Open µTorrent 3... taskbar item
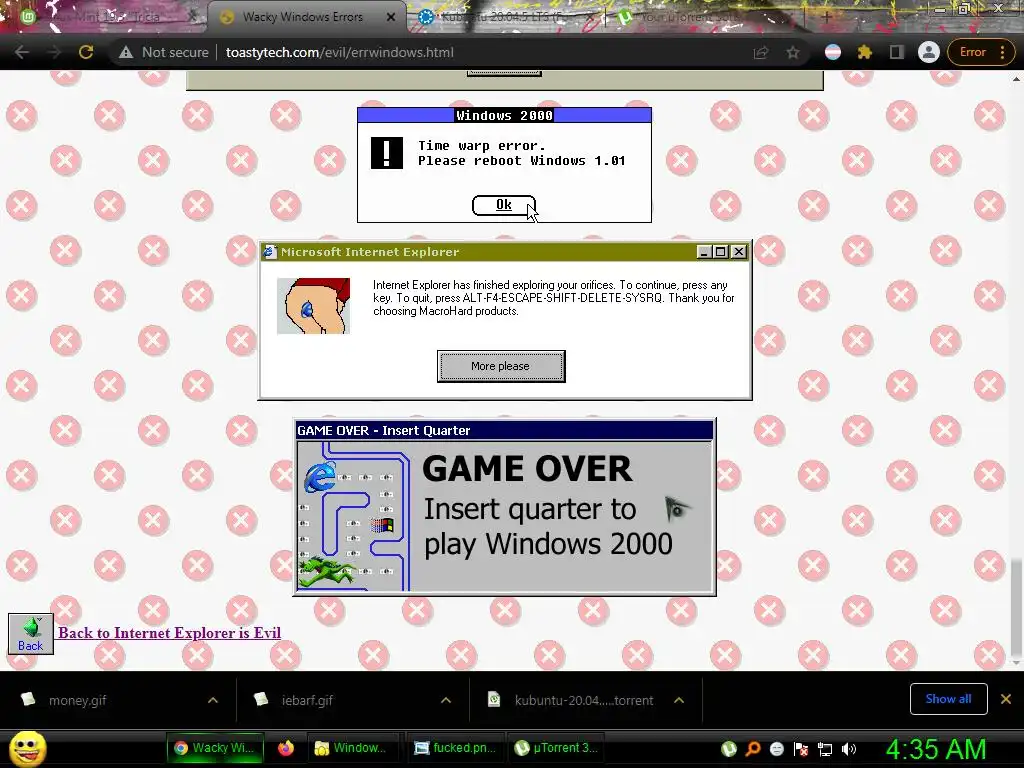 (556, 748)
